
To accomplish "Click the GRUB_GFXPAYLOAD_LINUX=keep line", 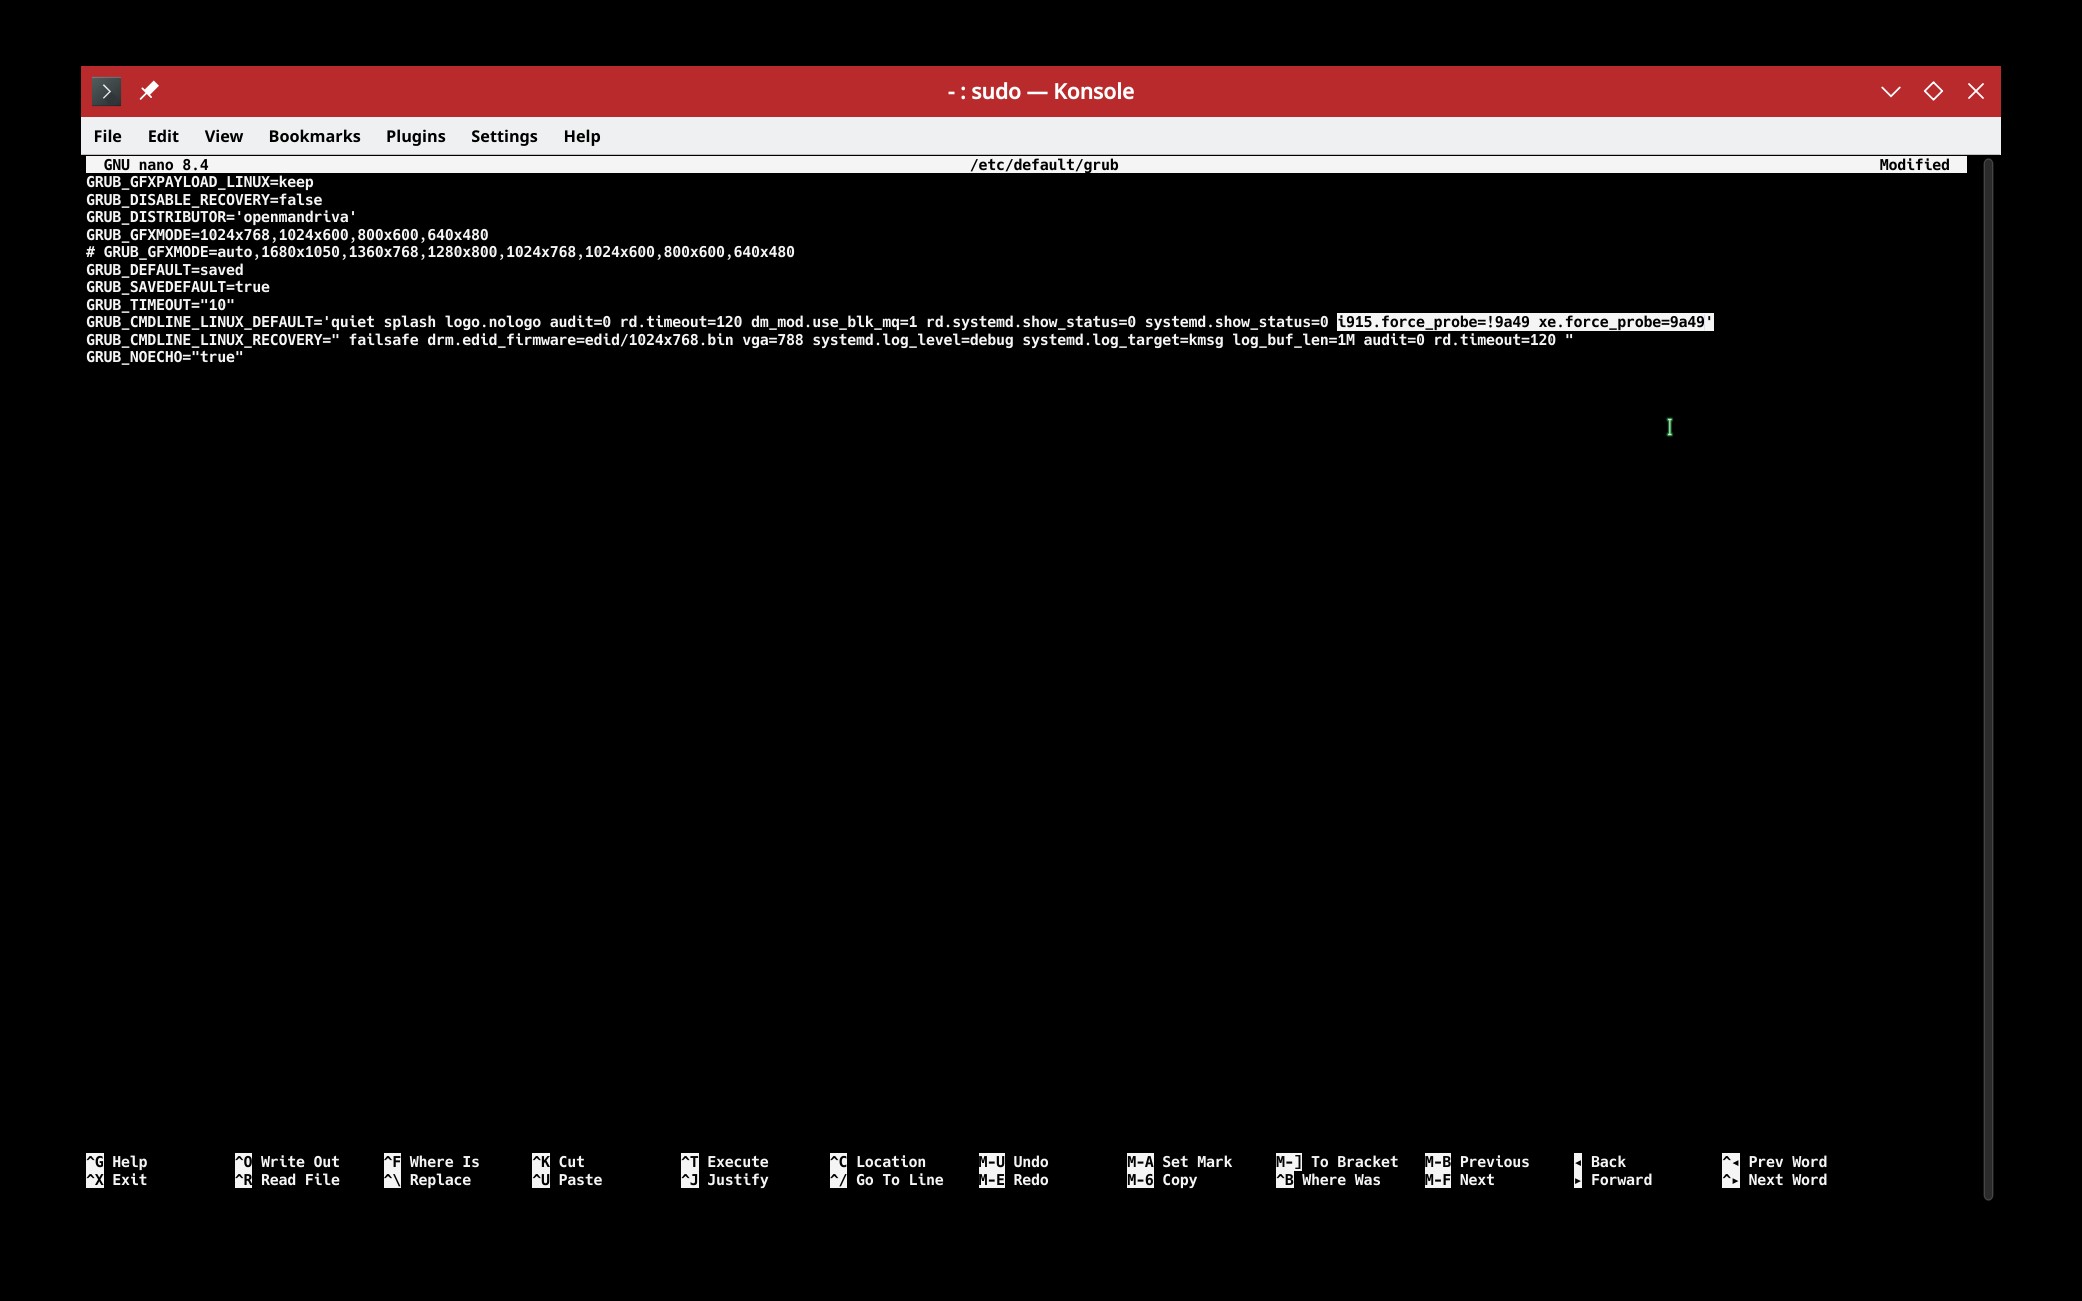I will pos(199,182).
